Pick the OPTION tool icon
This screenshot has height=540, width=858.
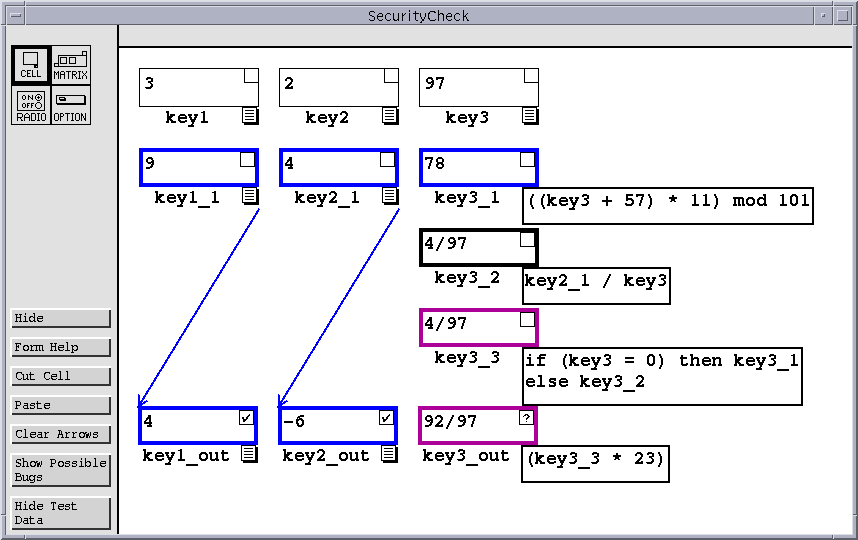pyautogui.click(x=70, y=105)
